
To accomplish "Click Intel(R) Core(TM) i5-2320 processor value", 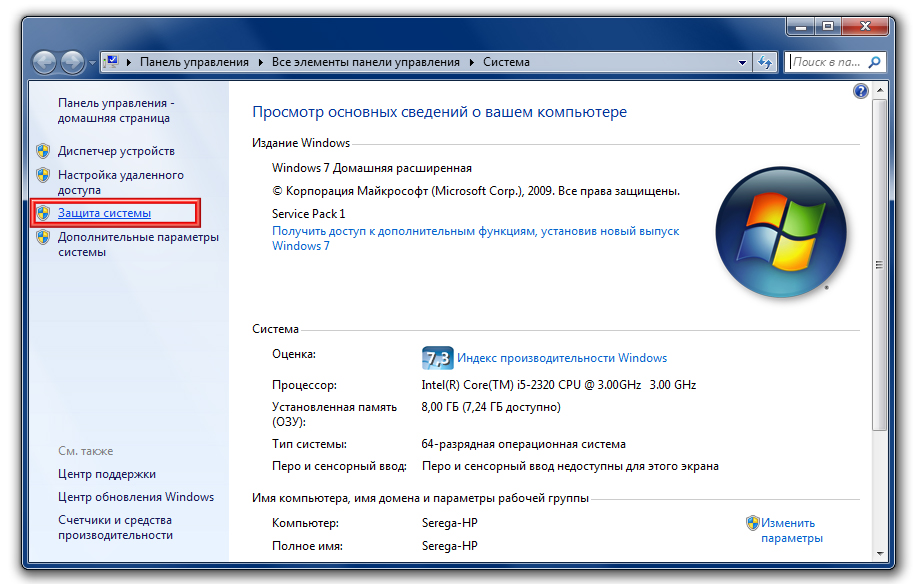I will (558, 385).
